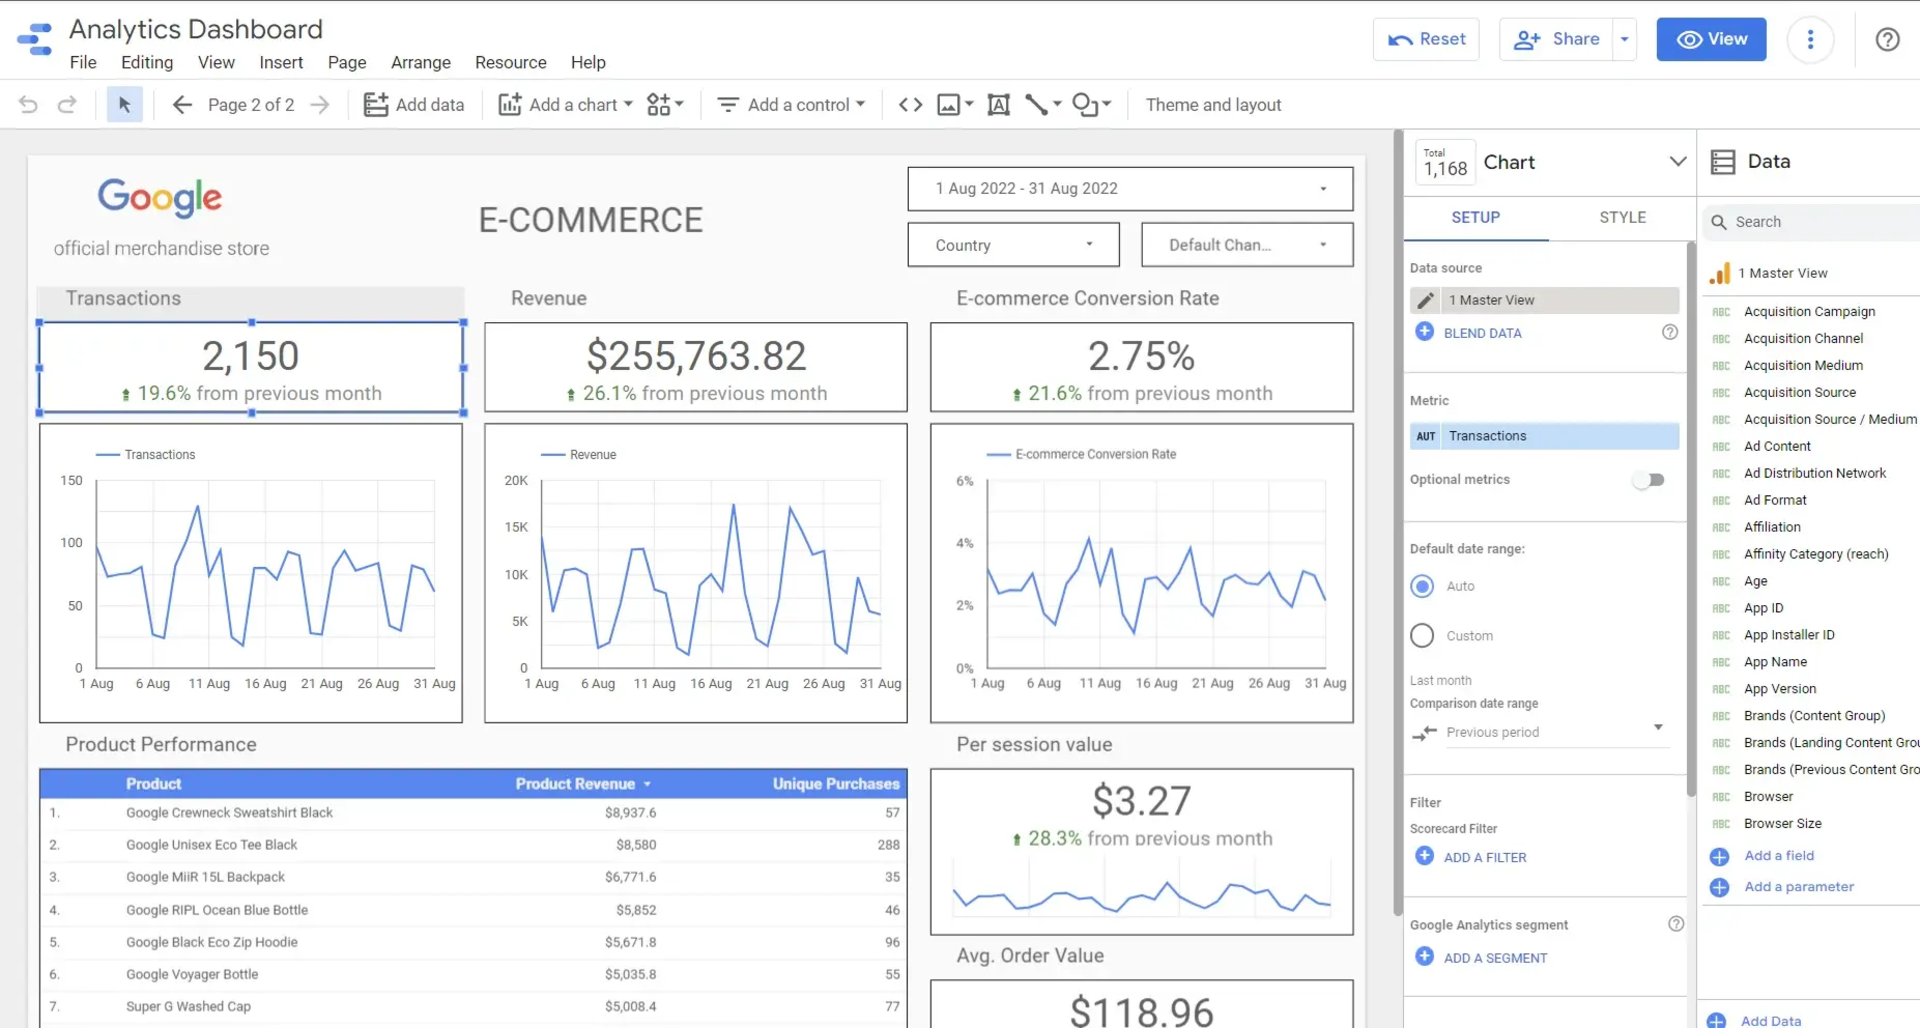Viewport: 1920px width, 1028px height.
Task: Open the Default Channel dropdown
Action: (x=1246, y=244)
